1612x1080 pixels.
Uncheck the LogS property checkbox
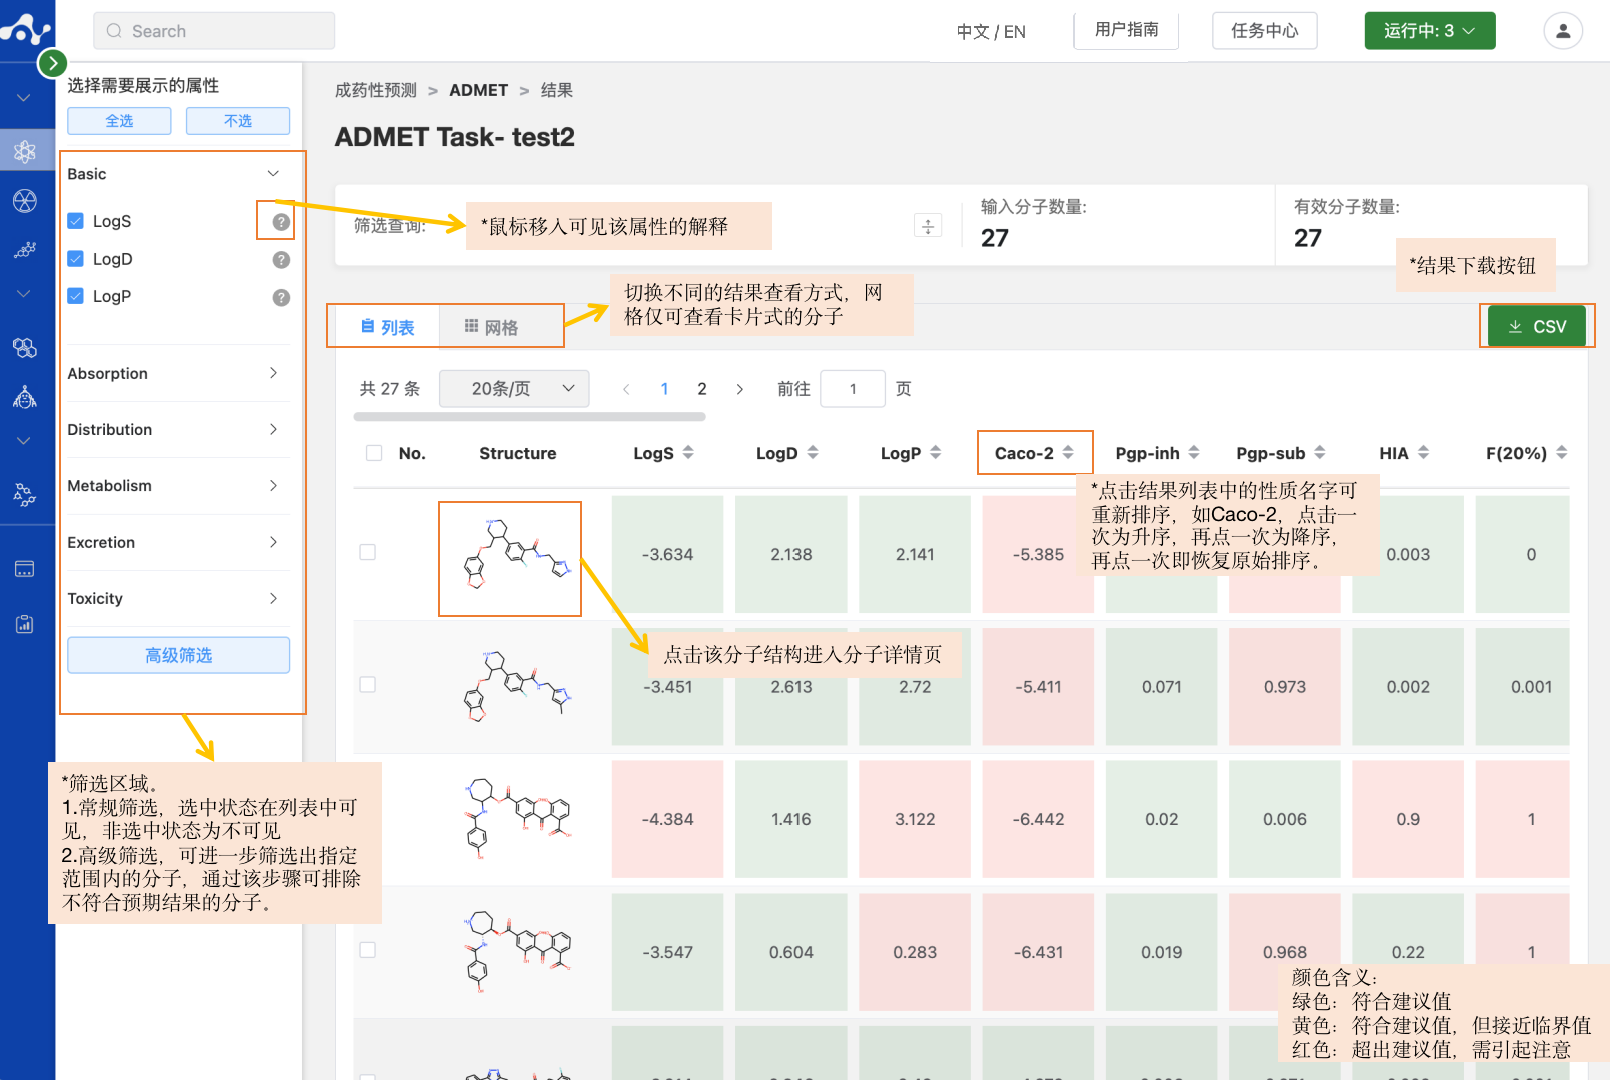(76, 220)
